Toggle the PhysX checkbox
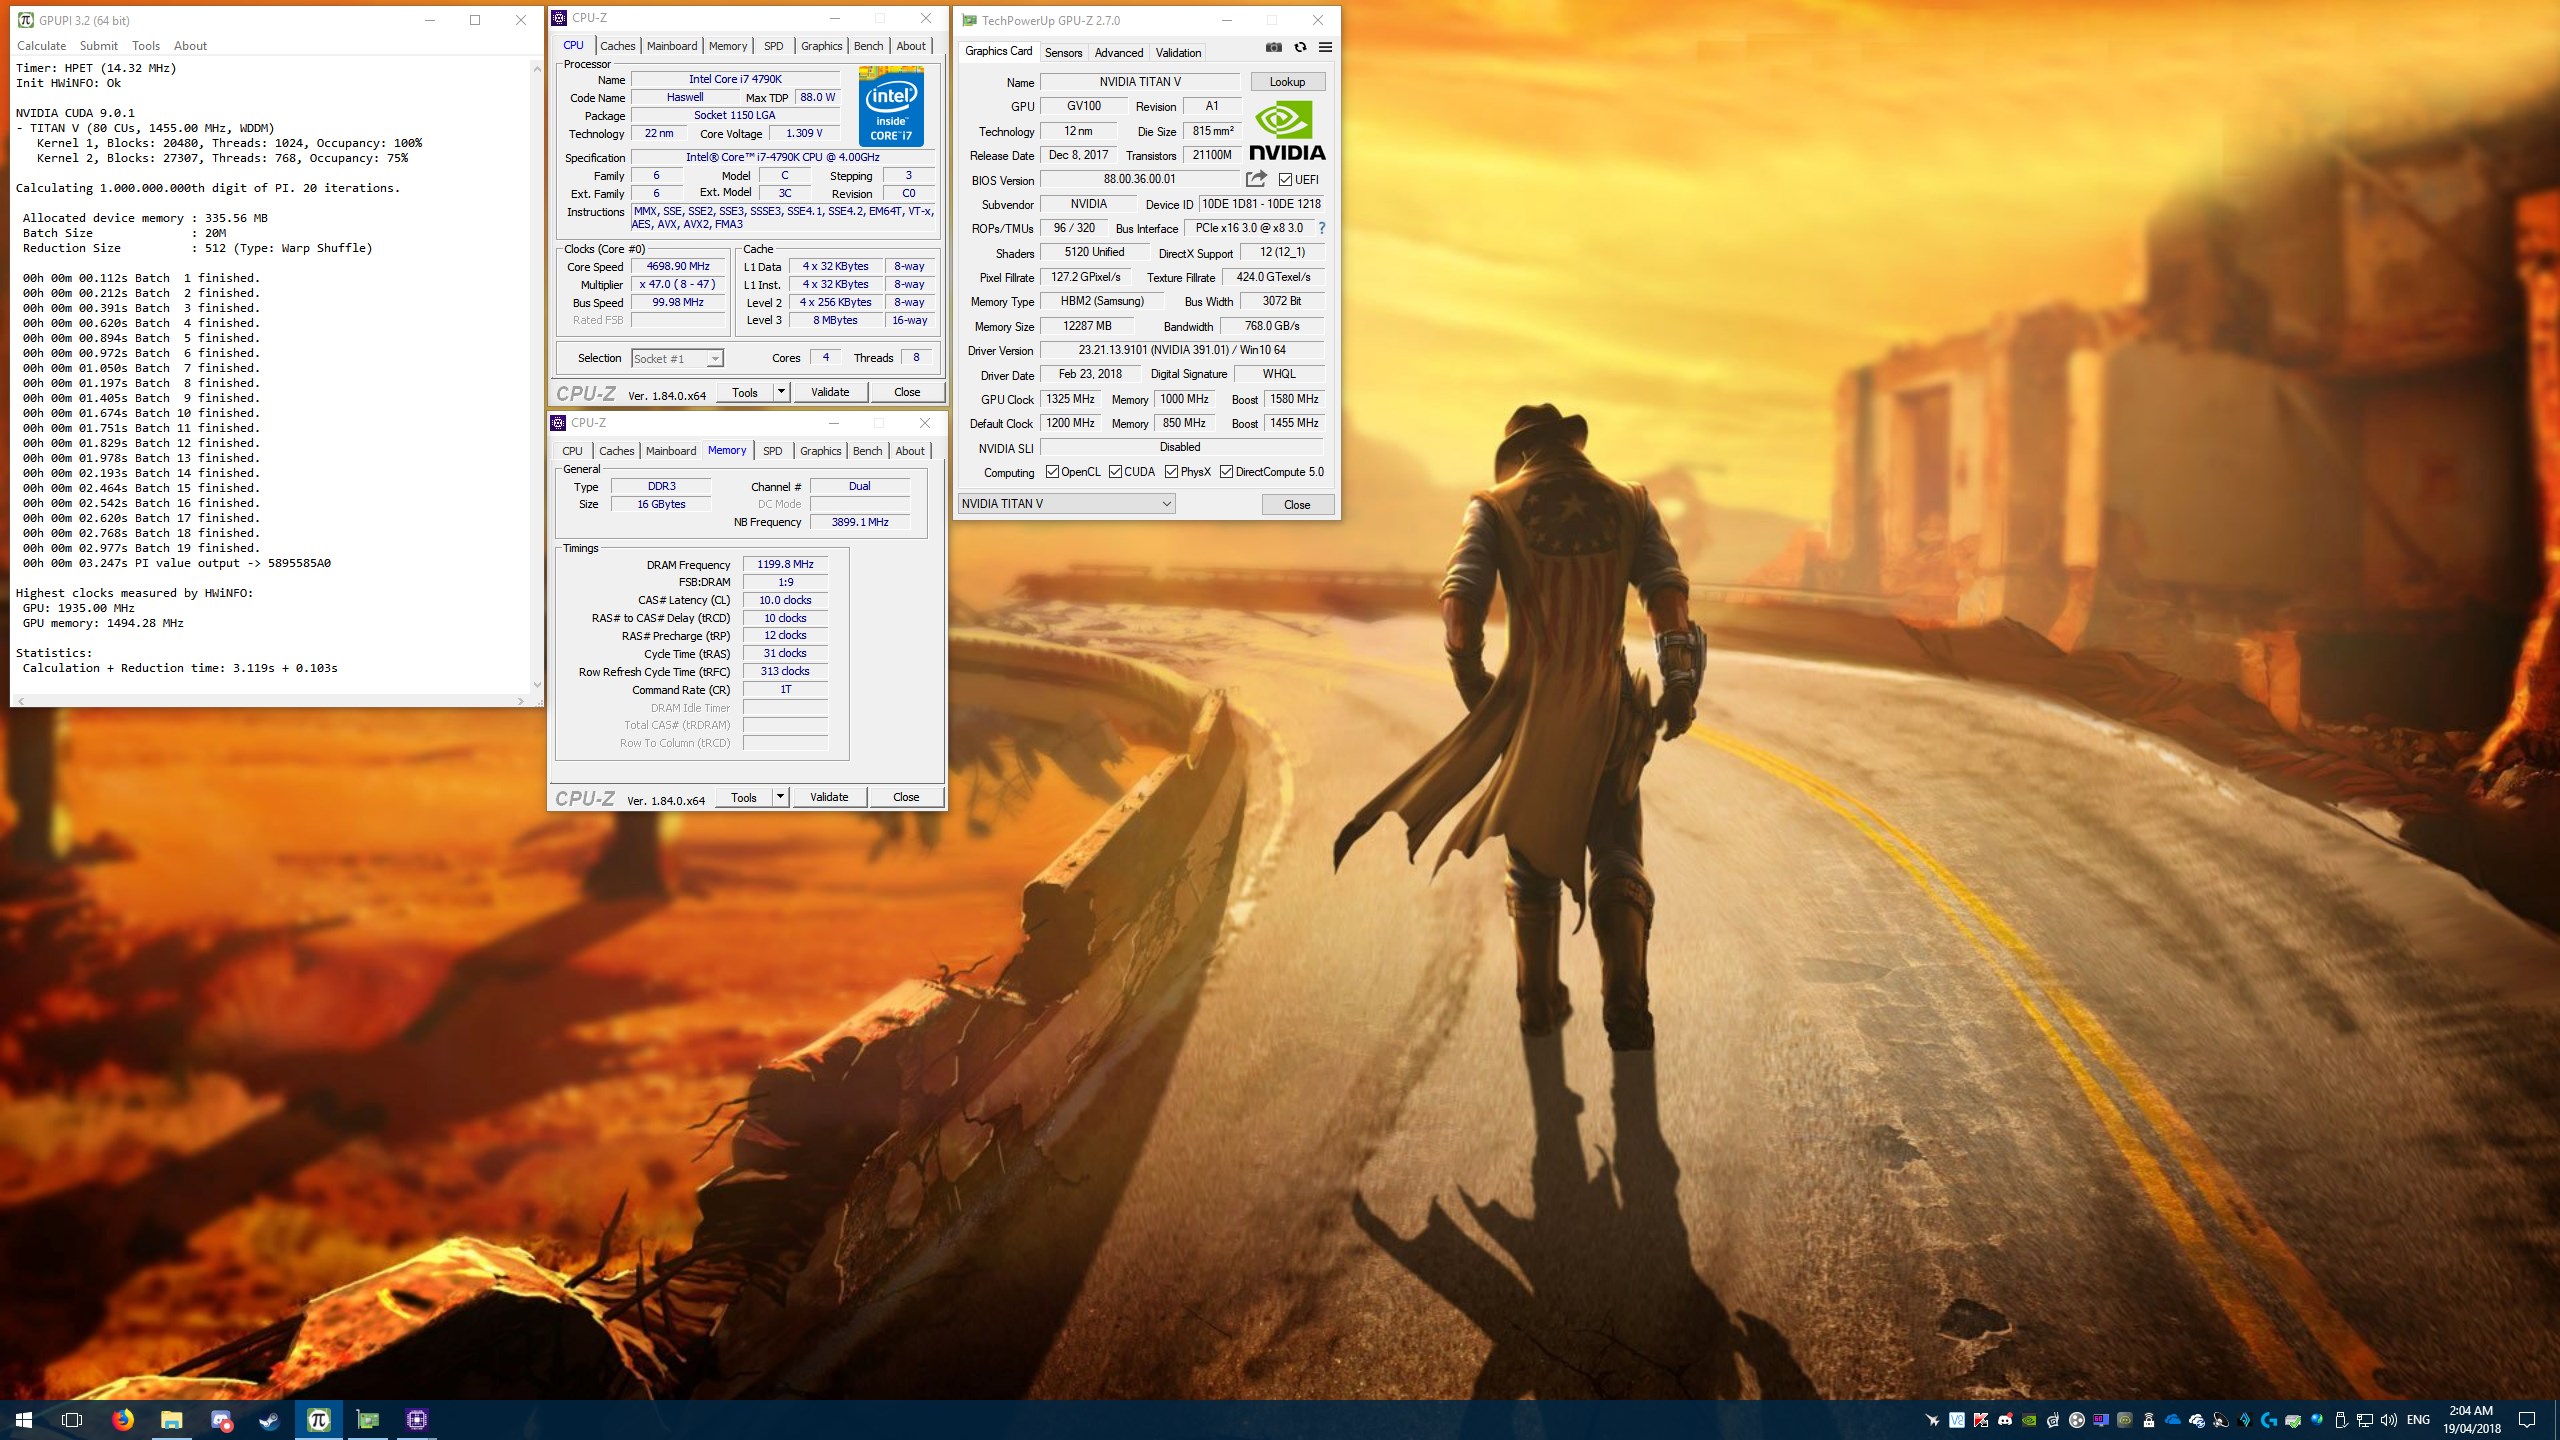 pyautogui.click(x=1171, y=472)
